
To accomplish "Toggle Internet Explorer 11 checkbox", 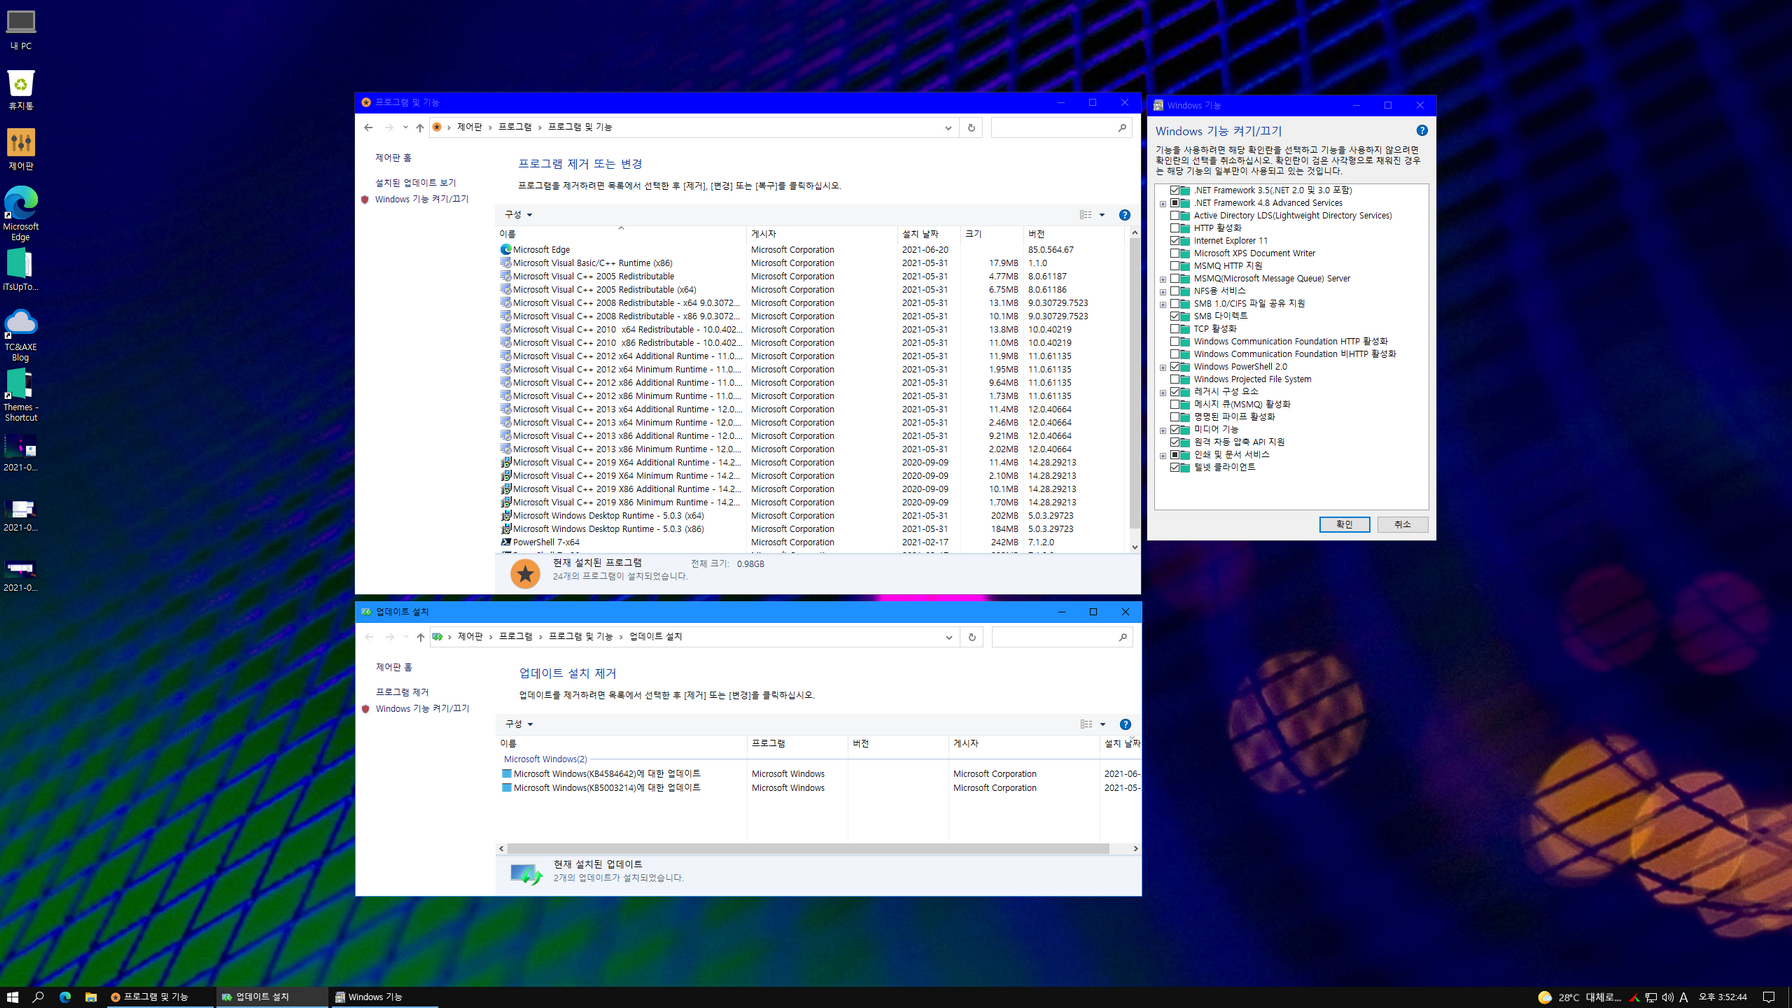I will [1175, 240].
